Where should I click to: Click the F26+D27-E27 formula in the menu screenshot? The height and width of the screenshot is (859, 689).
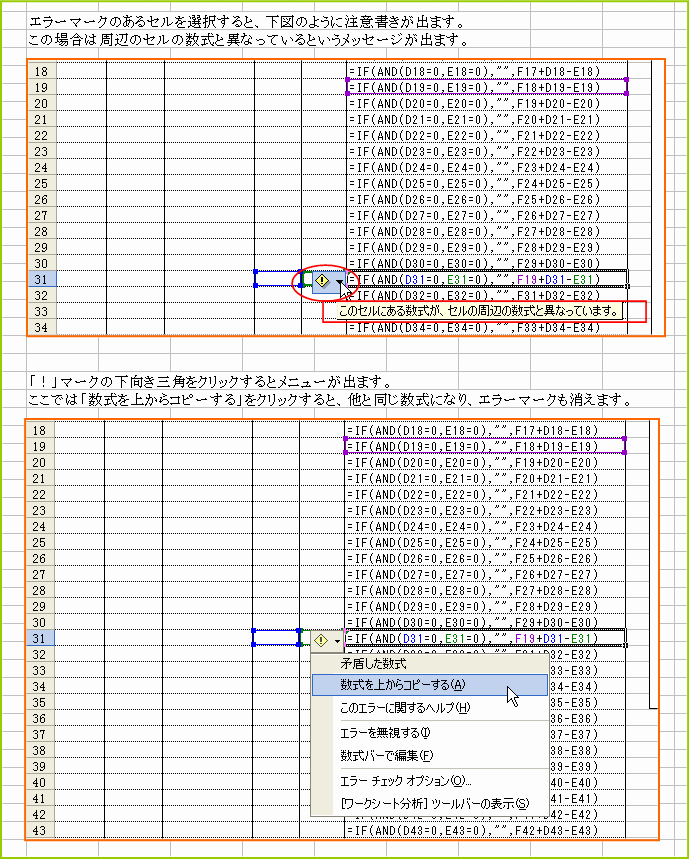[485, 574]
